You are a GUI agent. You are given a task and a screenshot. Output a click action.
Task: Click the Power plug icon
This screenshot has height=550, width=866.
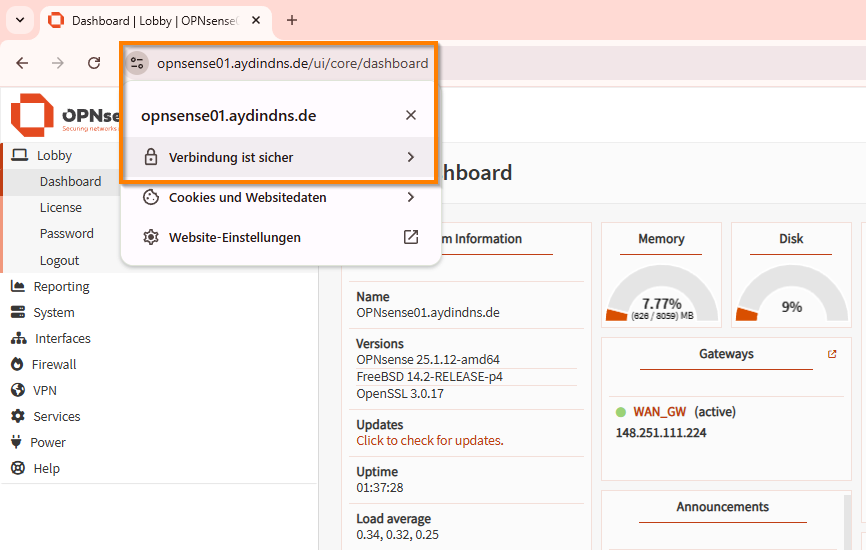point(17,442)
